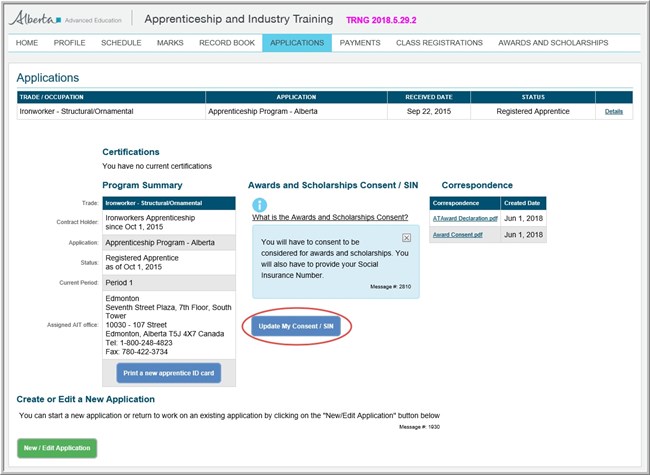Click Print a new apprentice ID card
Viewport: 650px width, 475px height.
click(x=169, y=373)
